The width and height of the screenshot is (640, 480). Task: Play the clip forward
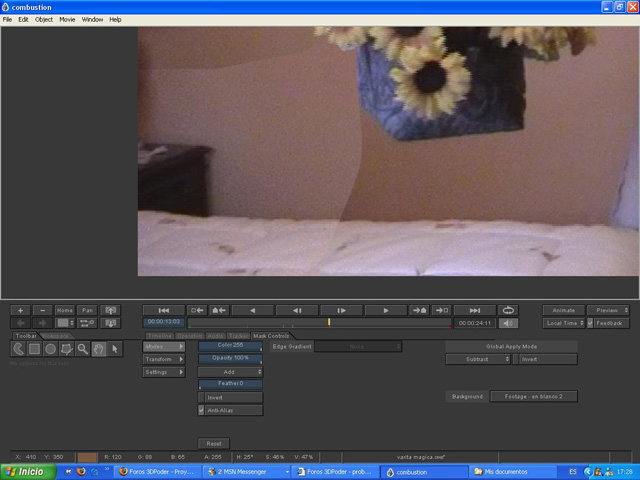386,310
